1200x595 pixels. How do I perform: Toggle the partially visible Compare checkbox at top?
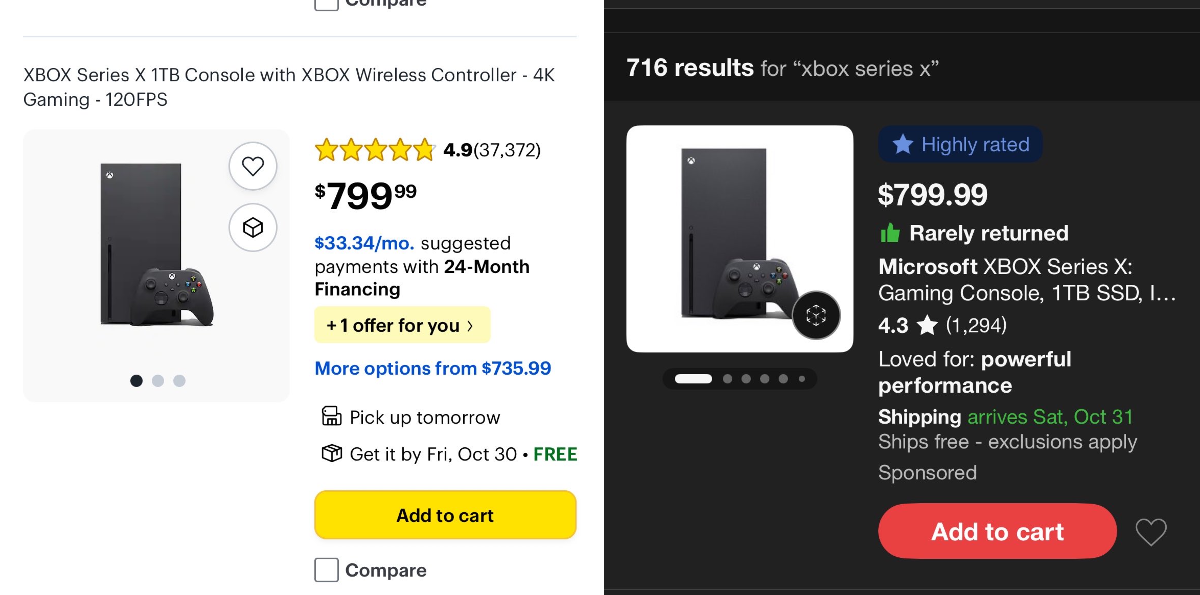[326, 4]
